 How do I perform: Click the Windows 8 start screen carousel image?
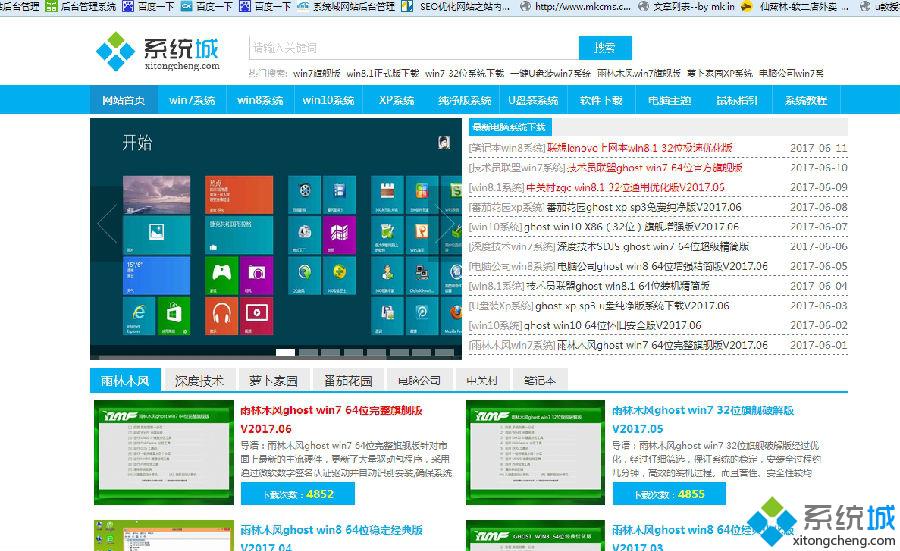276,239
